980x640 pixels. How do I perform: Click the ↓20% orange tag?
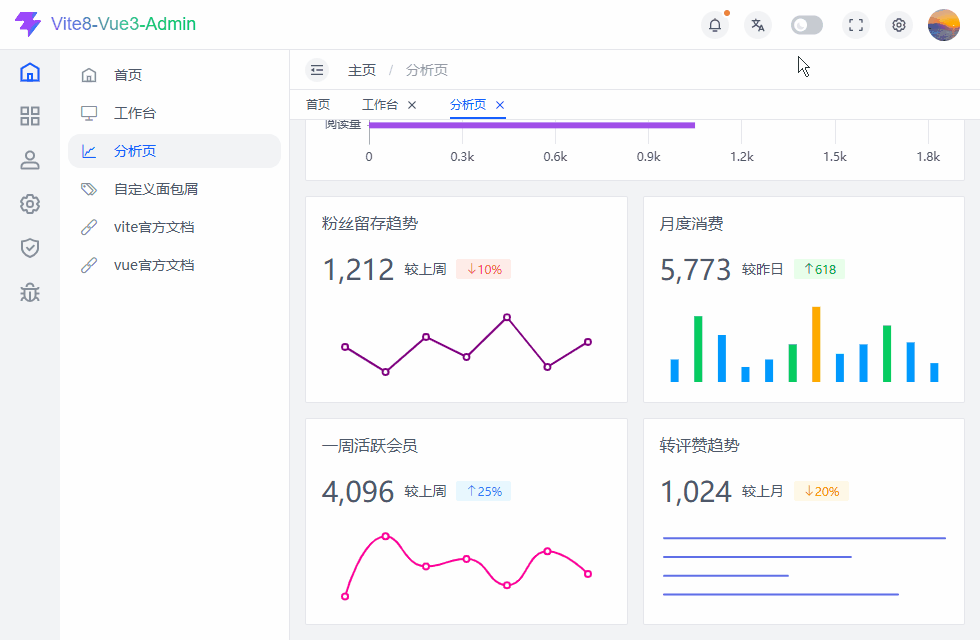(821, 491)
